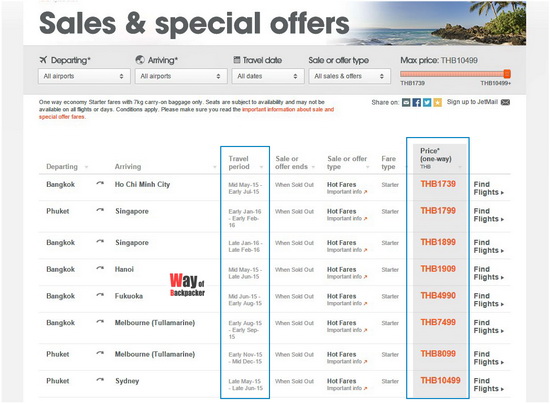Image resolution: width=550 pixels, height=404 pixels.
Task: Click the JetMail envelope icon
Action: [505, 102]
